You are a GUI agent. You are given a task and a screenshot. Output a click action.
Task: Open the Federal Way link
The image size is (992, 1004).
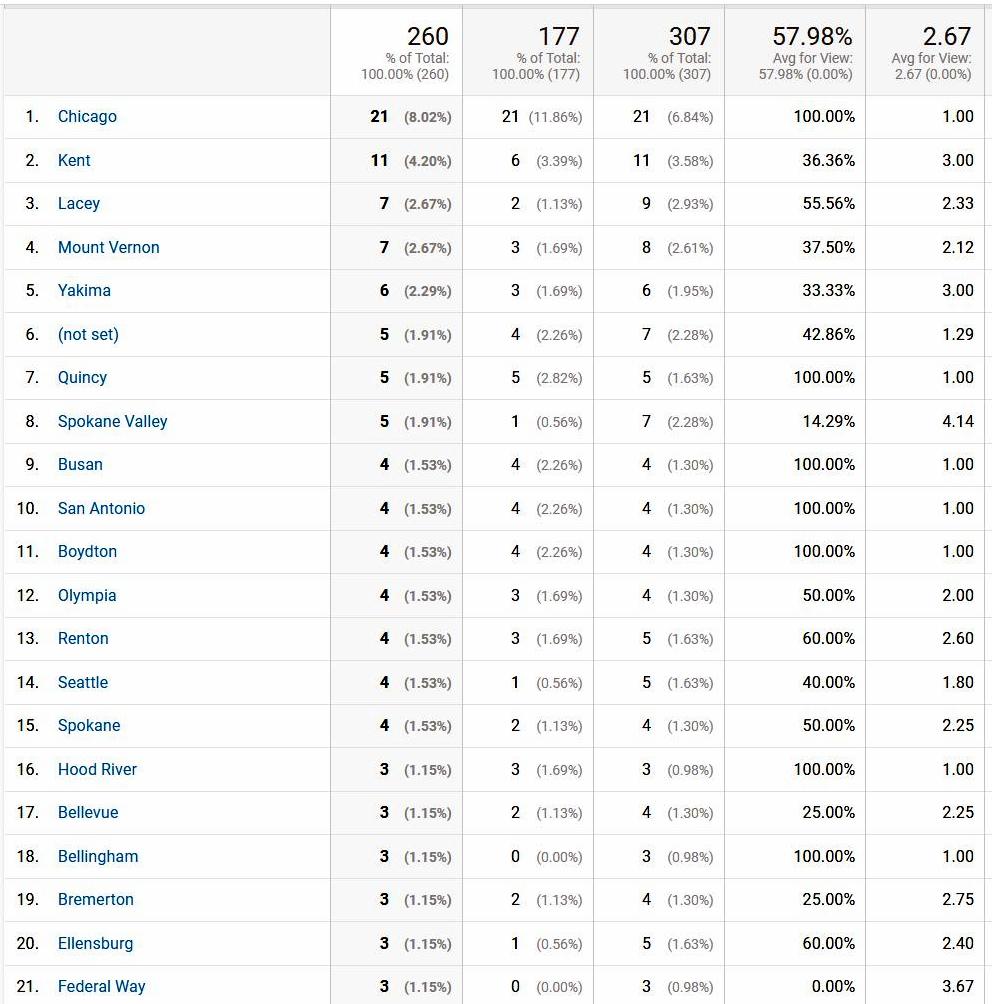coord(101,987)
